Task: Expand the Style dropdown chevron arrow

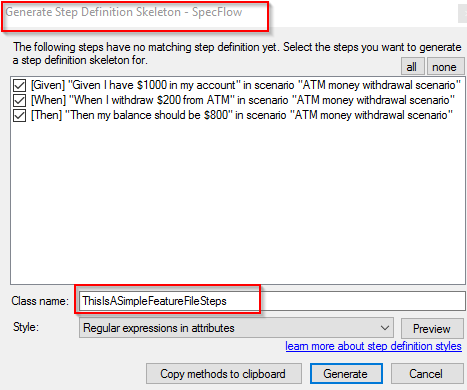Action: point(385,328)
